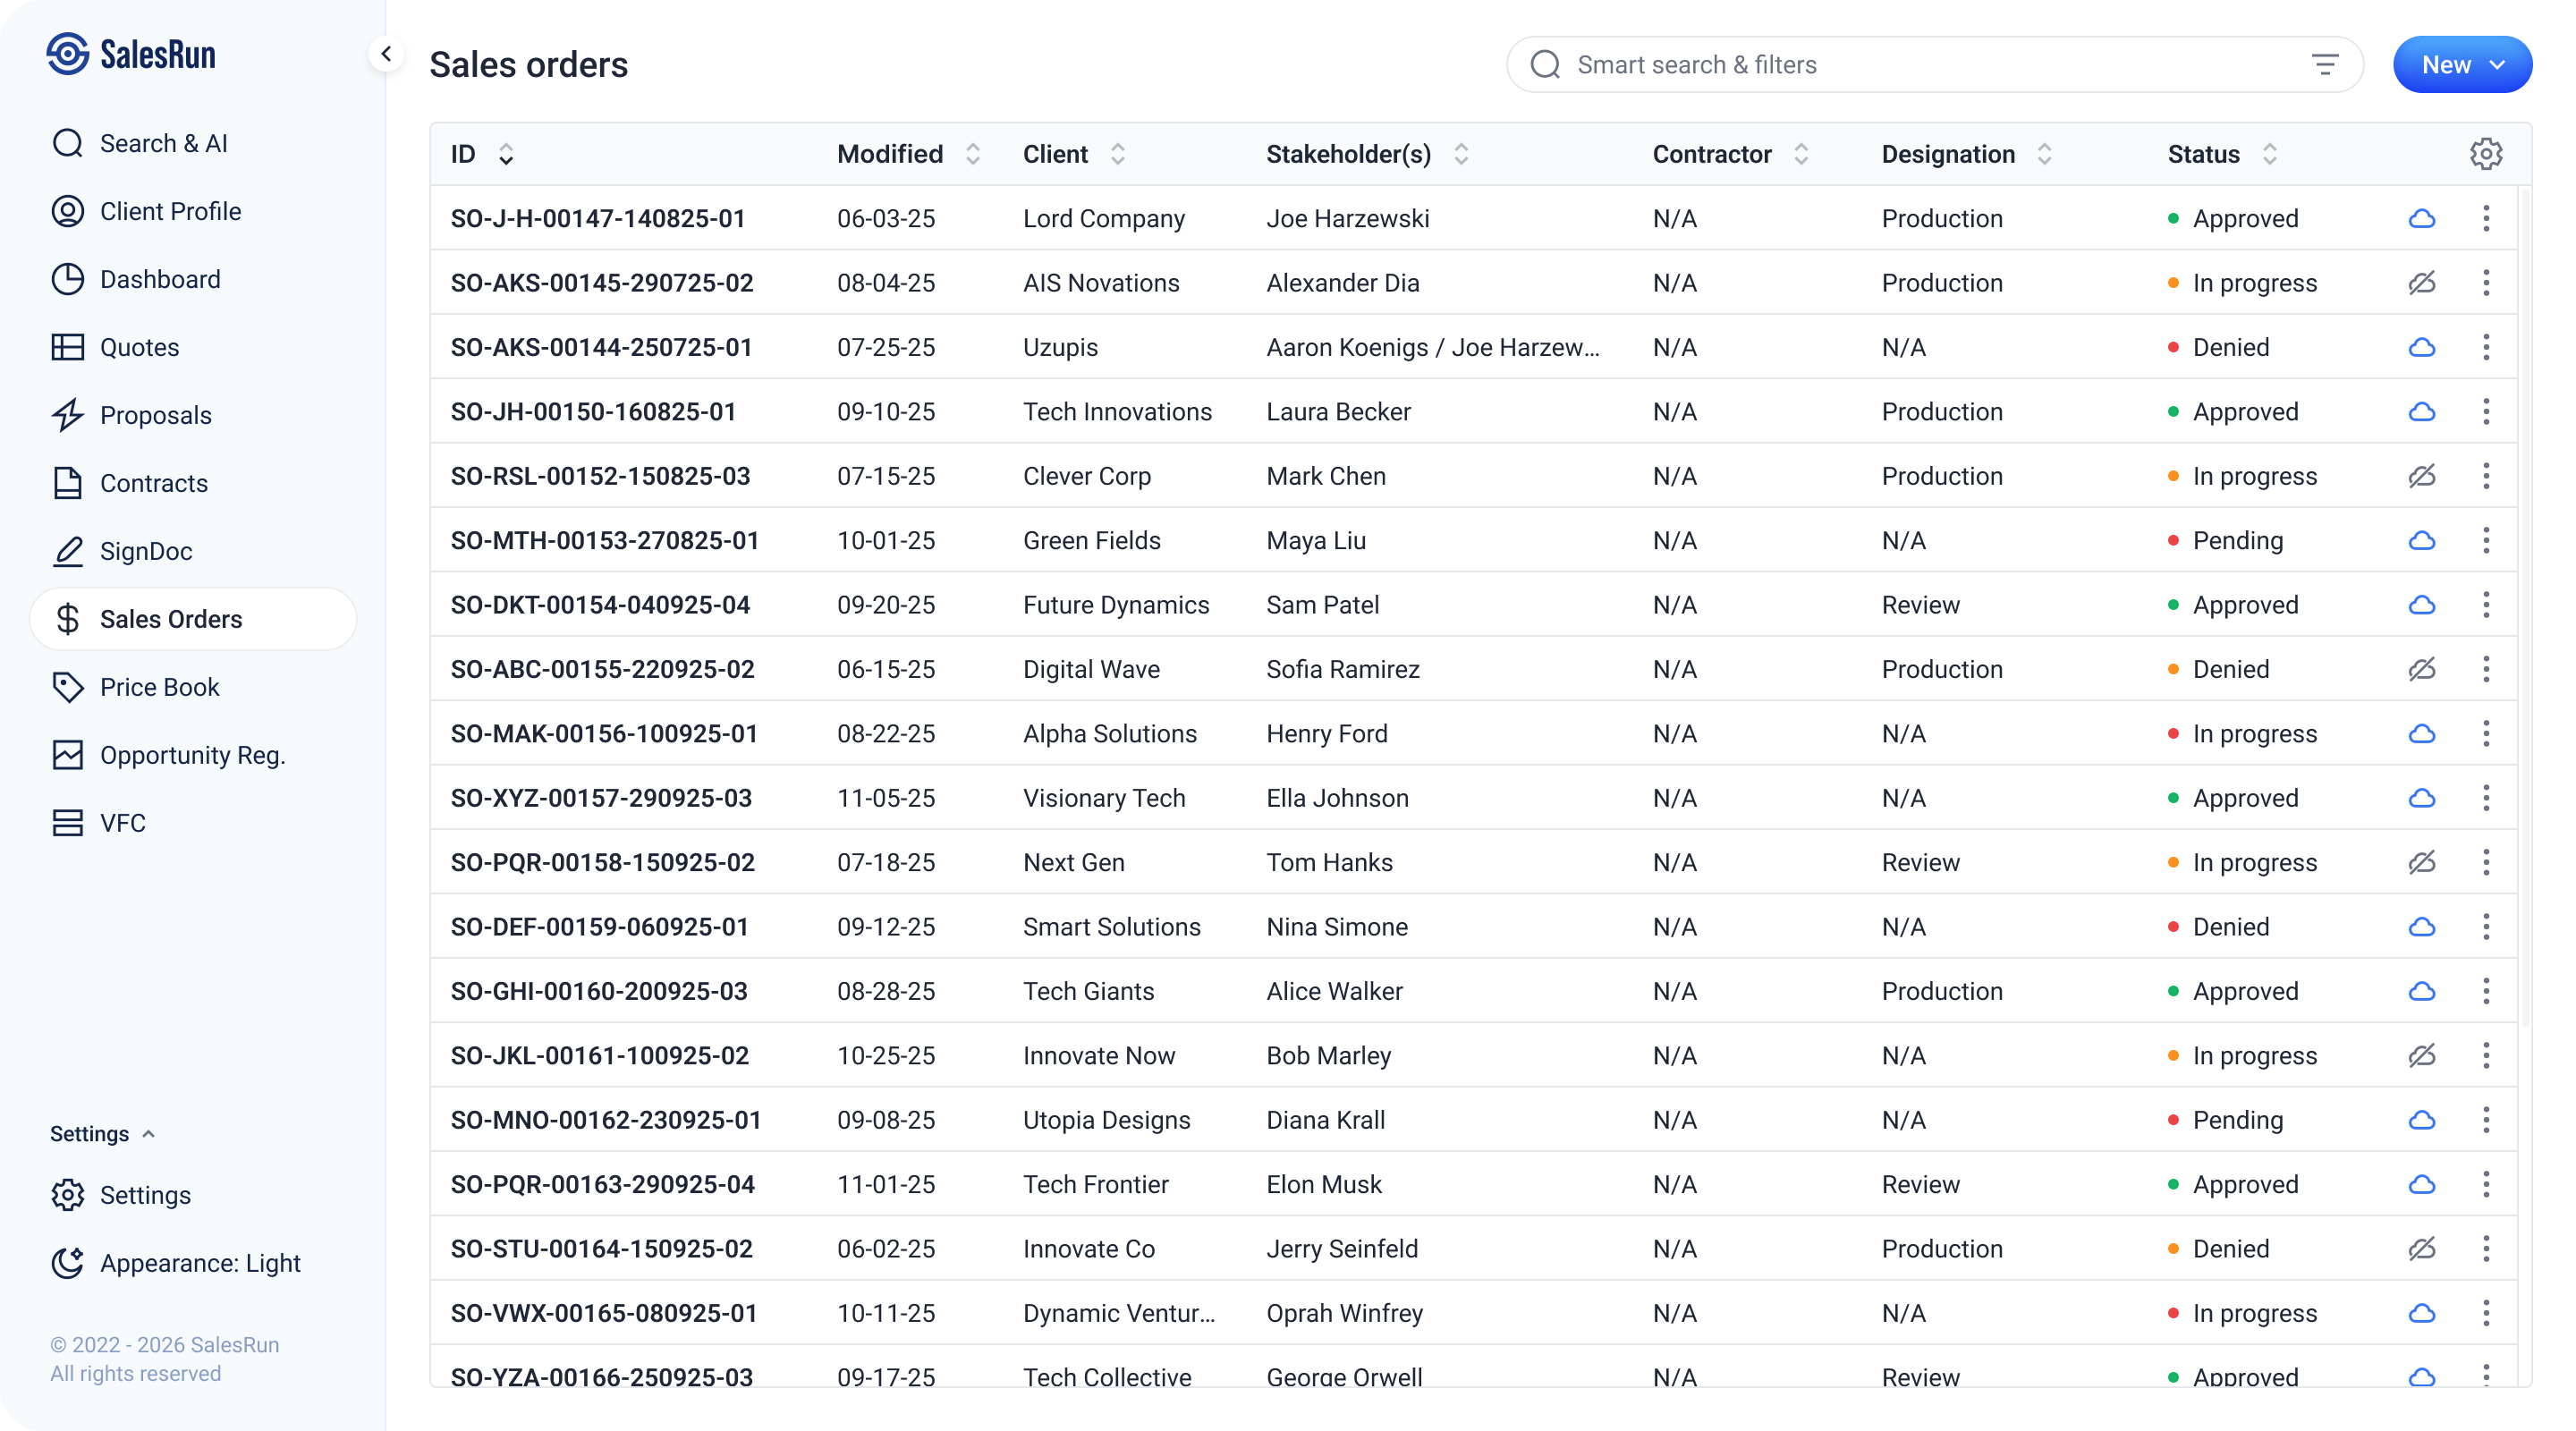Toggle the hidden-eye icon on Clever Corp row
This screenshot has height=1431, width=2576.
pyautogui.click(x=2422, y=476)
